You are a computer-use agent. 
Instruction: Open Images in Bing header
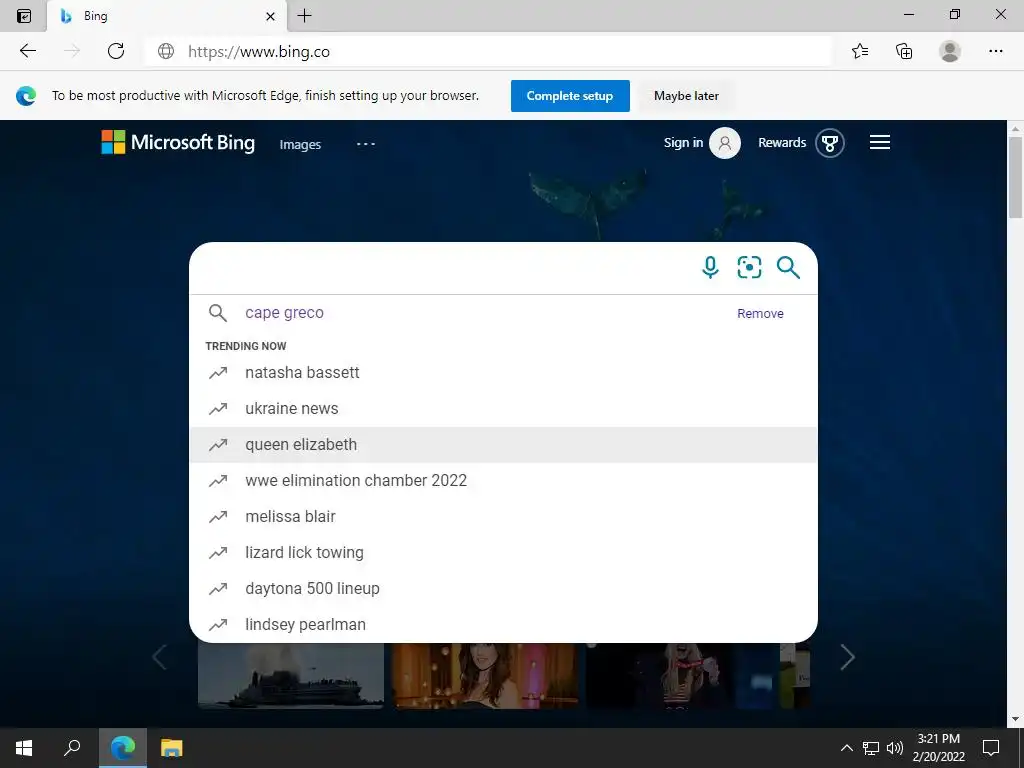[x=300, y=144]
